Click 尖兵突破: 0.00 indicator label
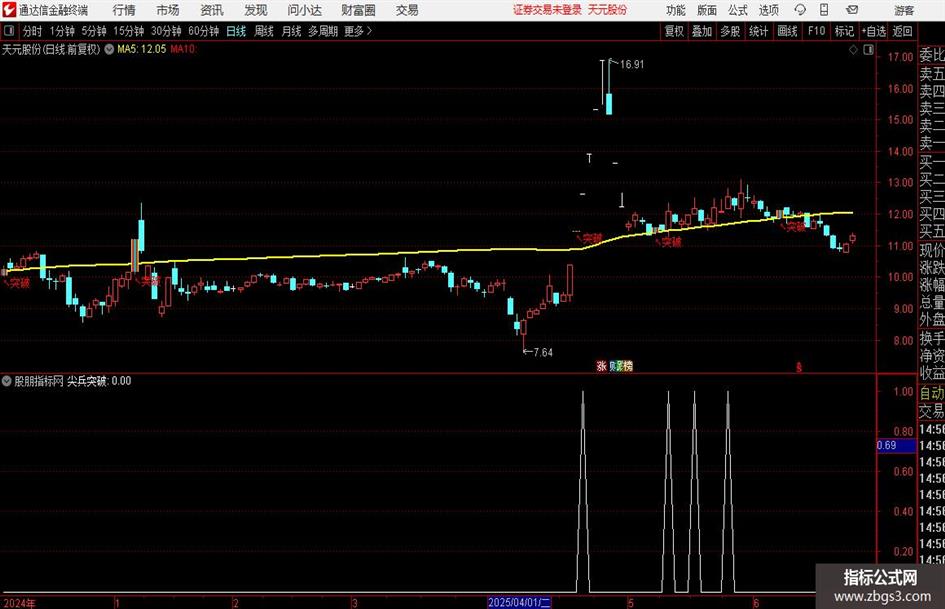Image resolution: width=945 pixels, height=609 pixels. 99,380
